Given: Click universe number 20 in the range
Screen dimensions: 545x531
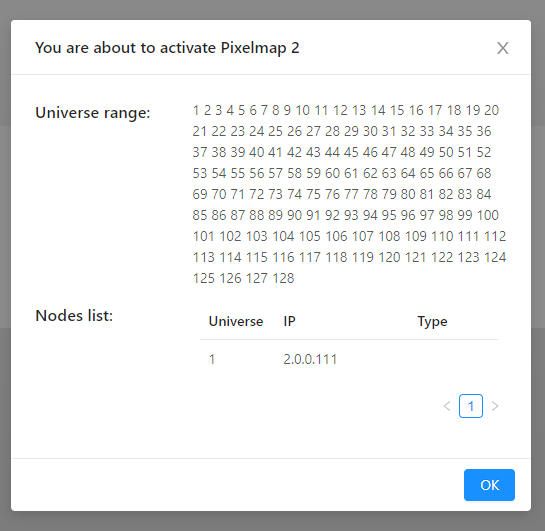Looking at the screenshot, I should click(491, 111).
